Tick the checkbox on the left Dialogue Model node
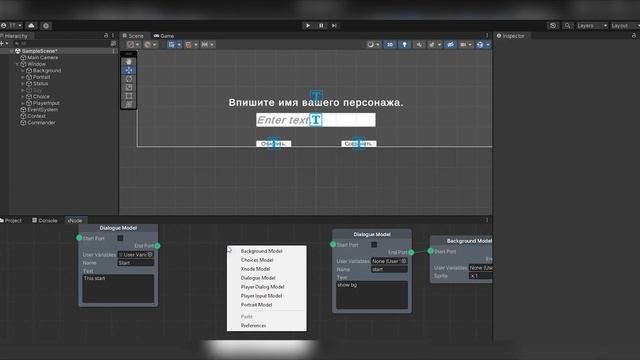The height and width of the screenshot is (360, 640). 120,238
